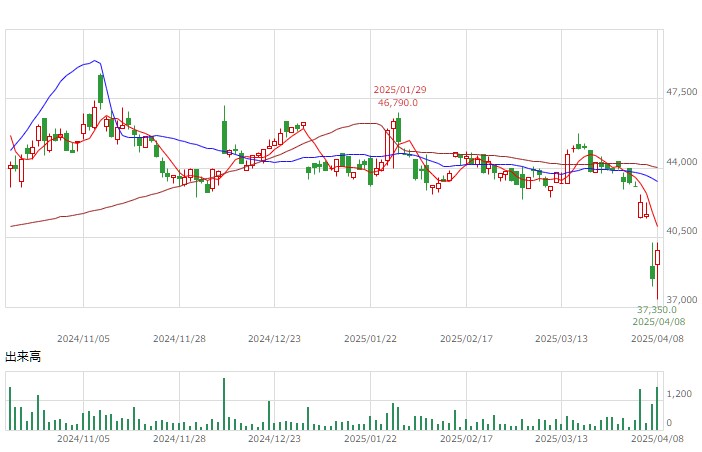Screen dimensions: 702x452
Task: Click the 1,200 volume axis label
Action: pyautogui.click(x=679, y=394)
